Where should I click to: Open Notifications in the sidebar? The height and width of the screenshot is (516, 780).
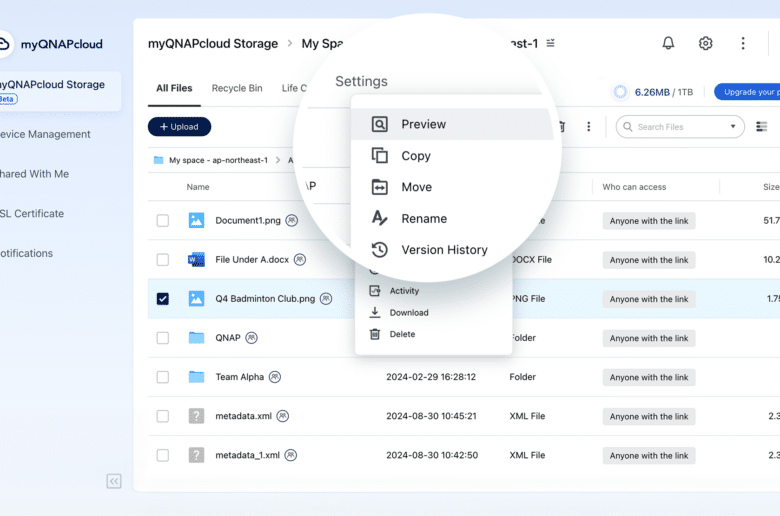(26, 253)
